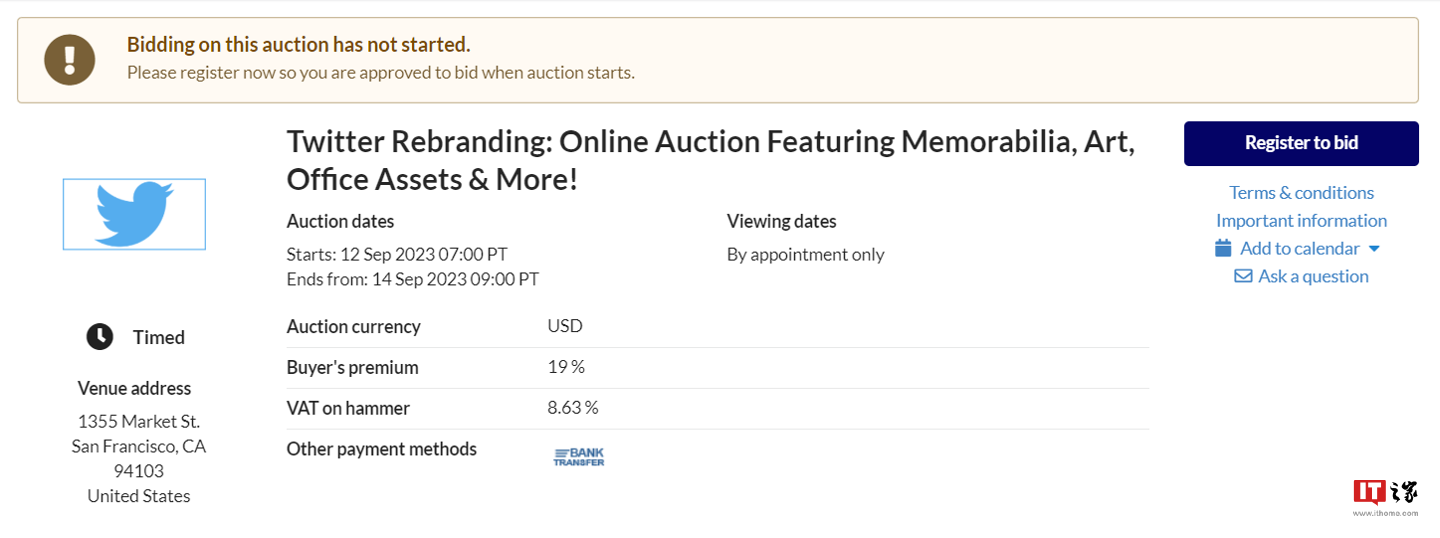Click the Twitter bird logo thumbnail
Screen dimensions: 1440x538
tap(134, 214)
